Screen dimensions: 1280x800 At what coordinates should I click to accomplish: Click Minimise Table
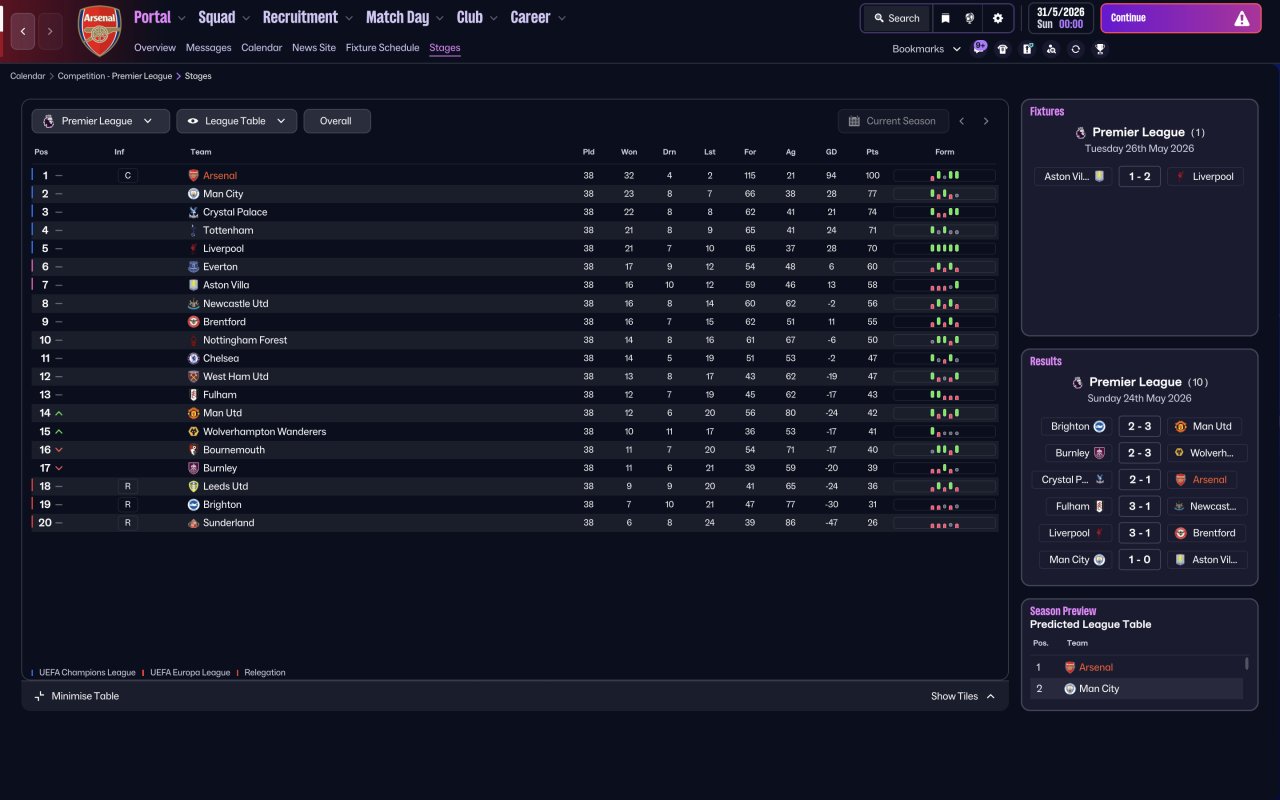(x=76, y=696)
